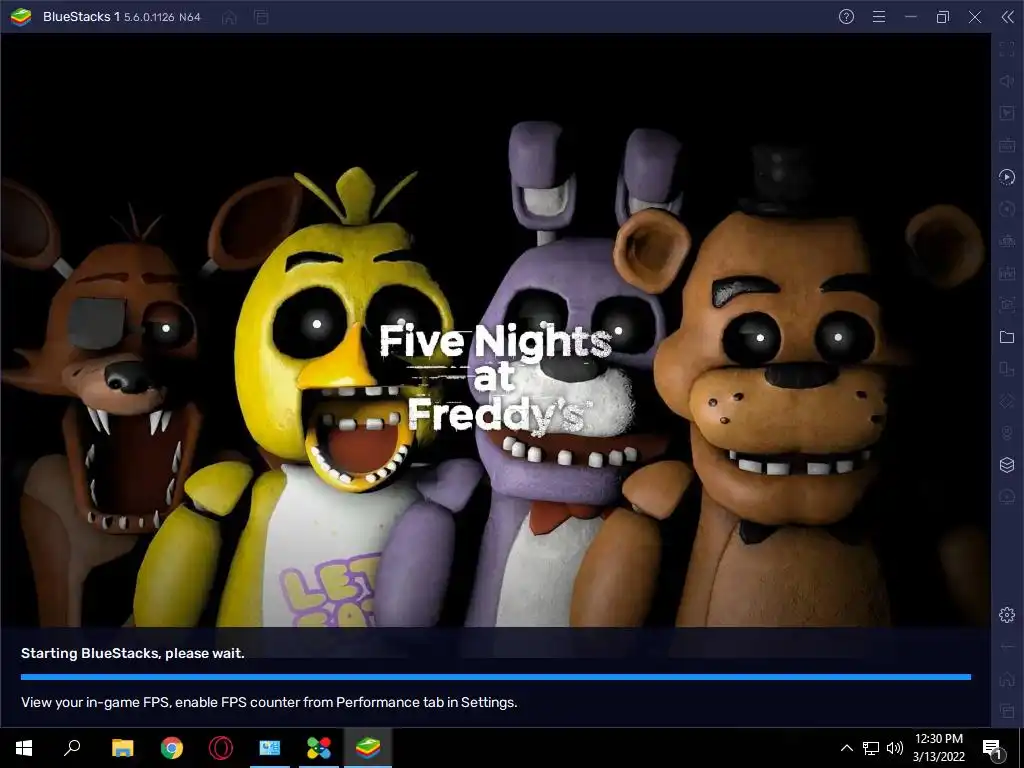This screenshot has width=1024, height=768.
Task: Rotate the screen using the side toolbar icon
Action: (1007, 369)
